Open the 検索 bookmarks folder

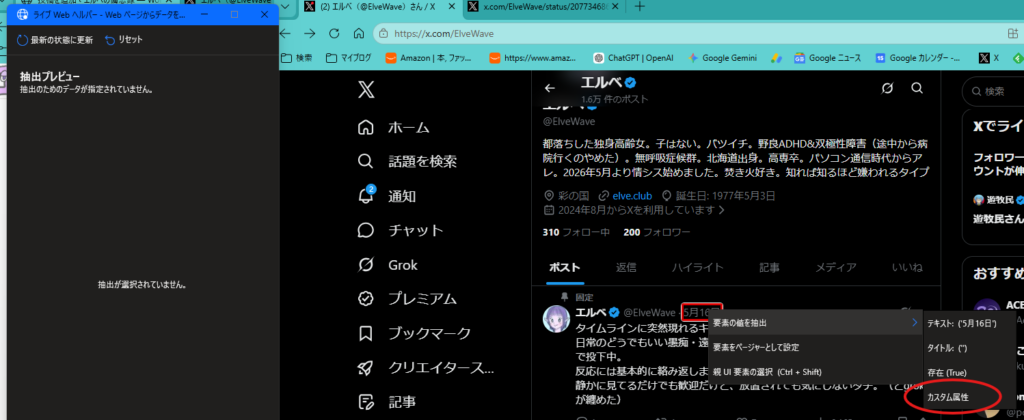point(296,57)
